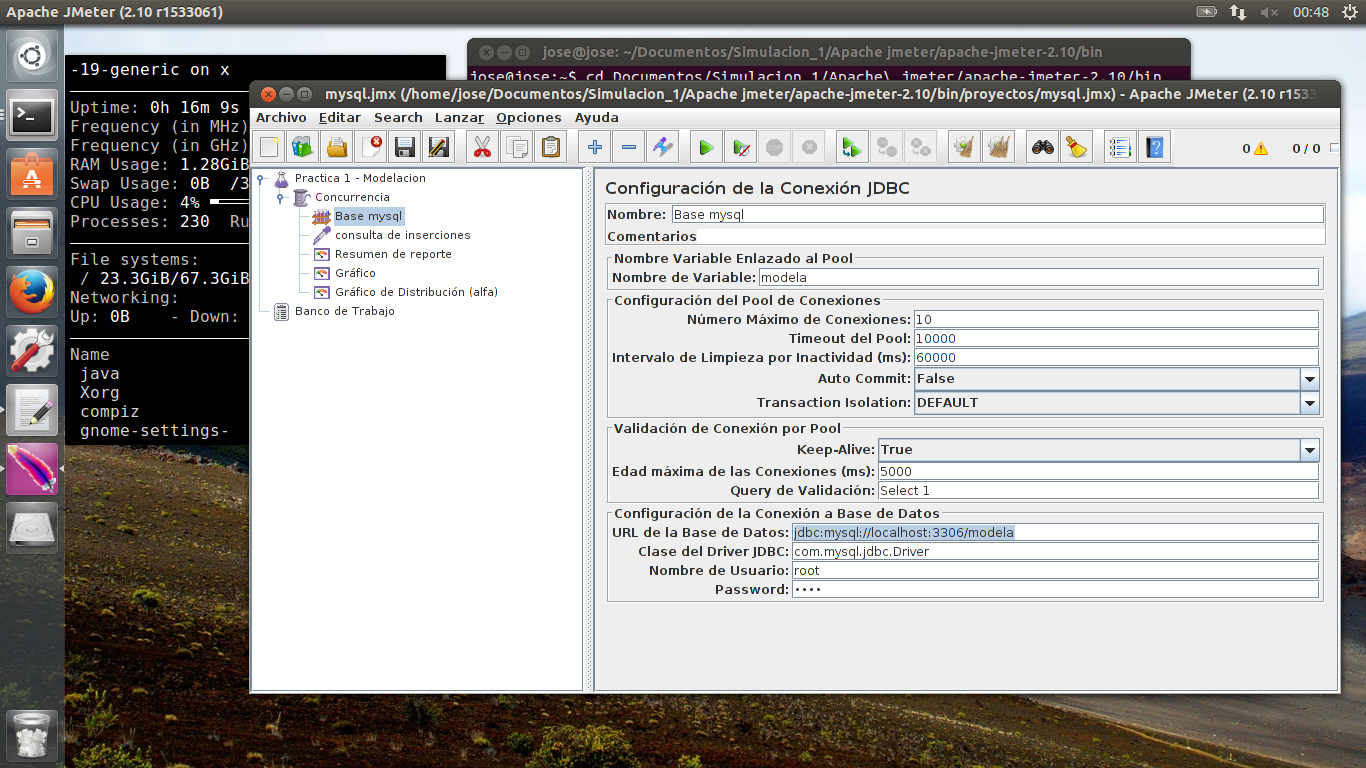This screenshot has height=768, width=1366.
Task: Click the Comentarios field
Action: coord(1011,236)
